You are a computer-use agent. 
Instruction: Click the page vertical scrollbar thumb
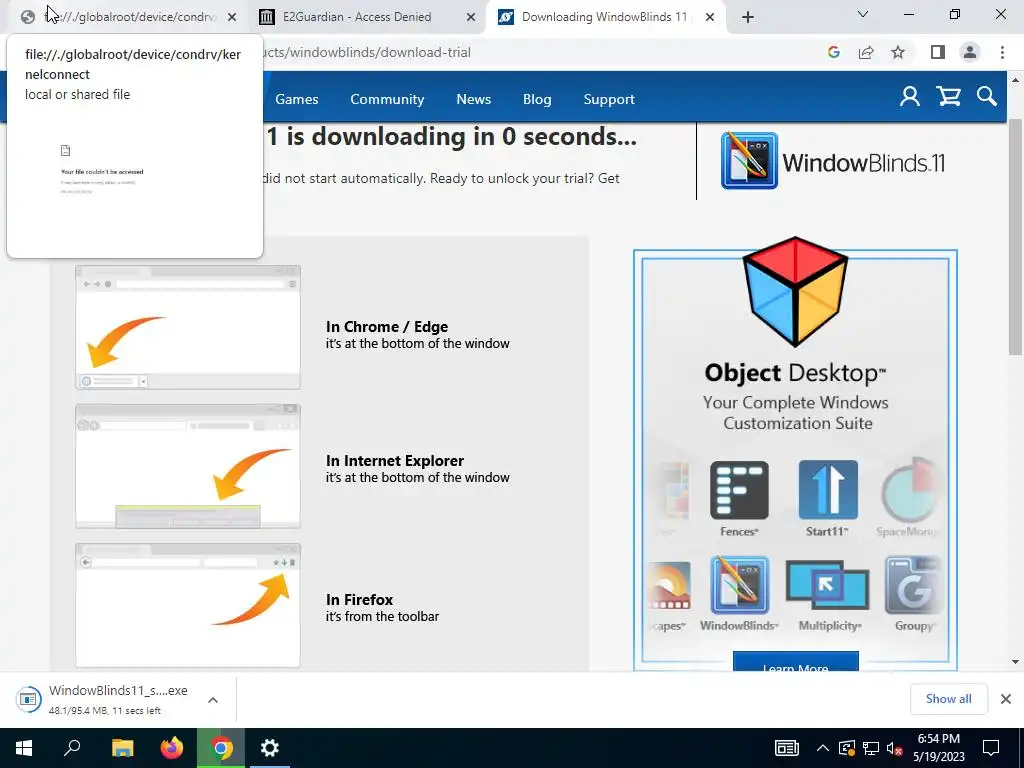tap(1015, 237)
